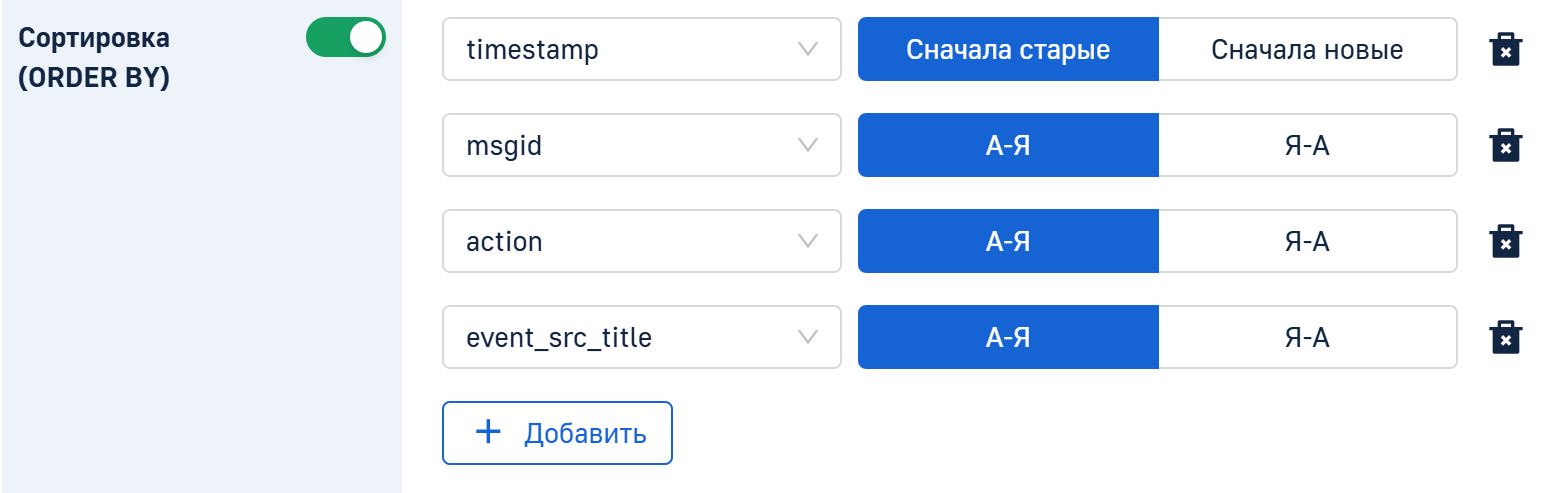Remove the msgid sort row
The width and height of the screenshot is (1555, 493).
pyautogui.click(x=1505, y=145)
